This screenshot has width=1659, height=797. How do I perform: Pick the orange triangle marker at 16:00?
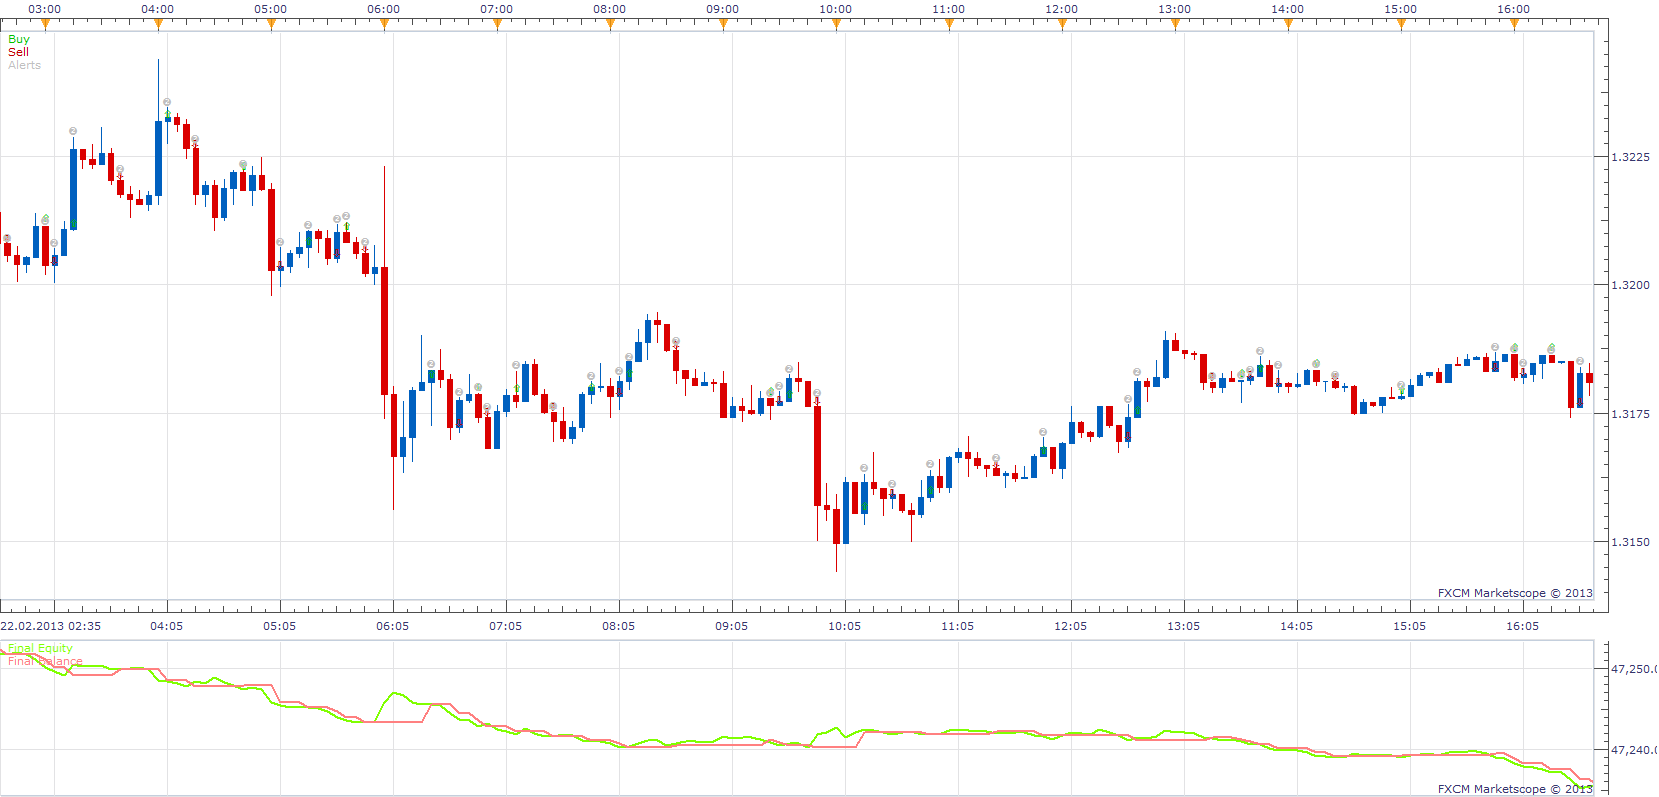tap(1514, 25)
